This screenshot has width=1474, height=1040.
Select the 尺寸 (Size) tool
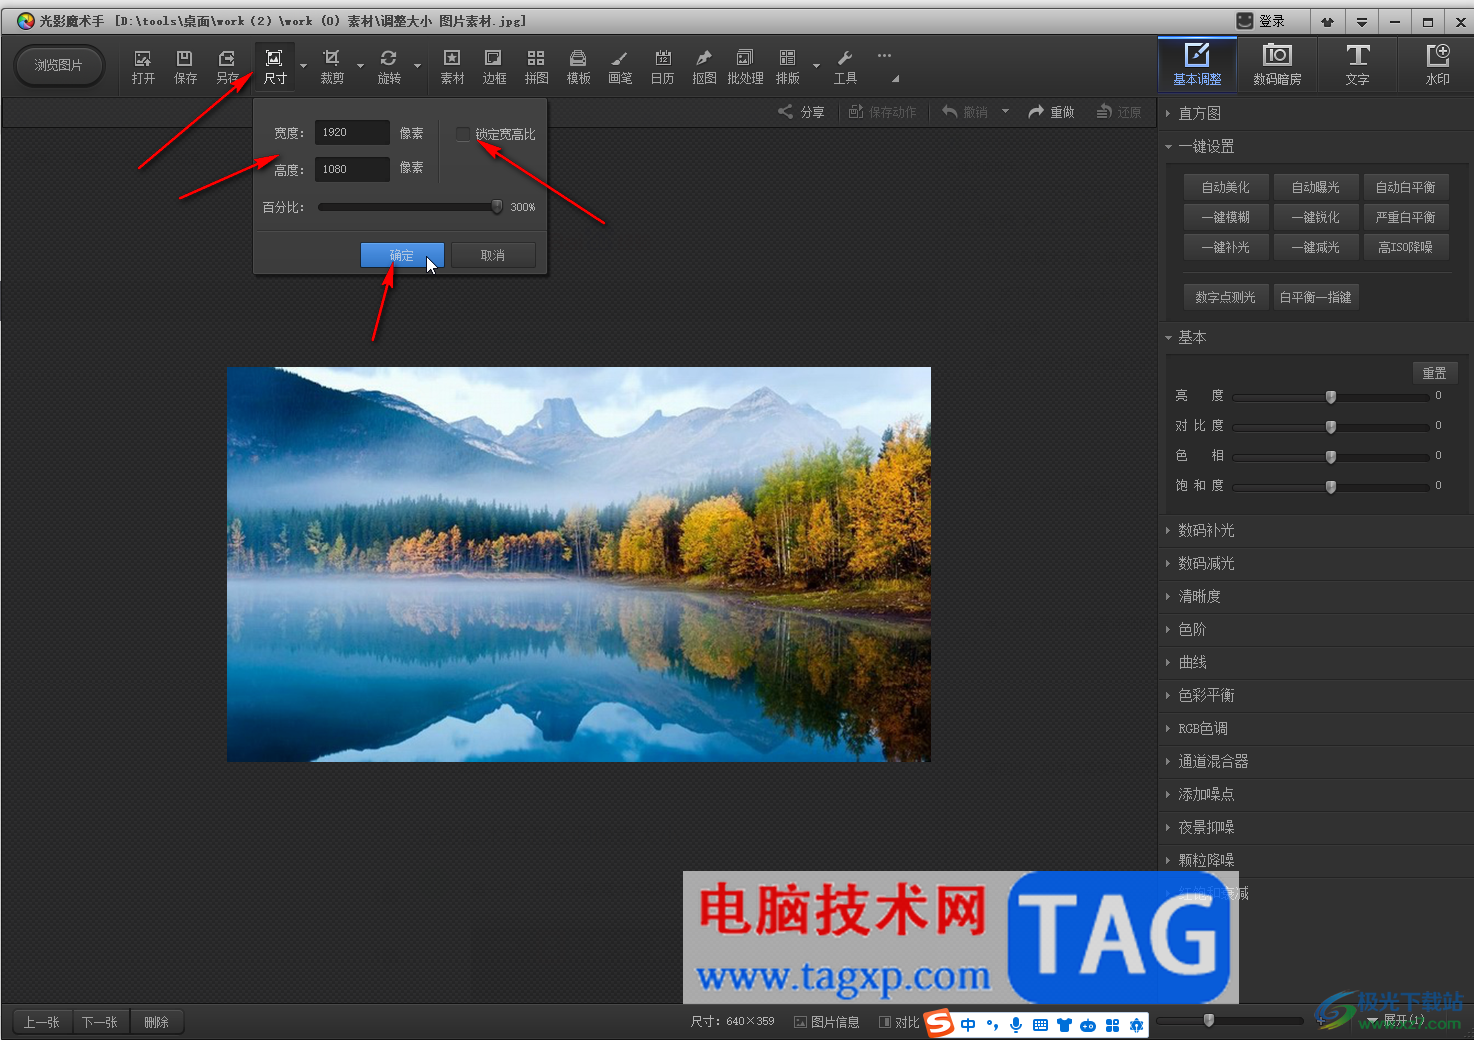(274, 67)
